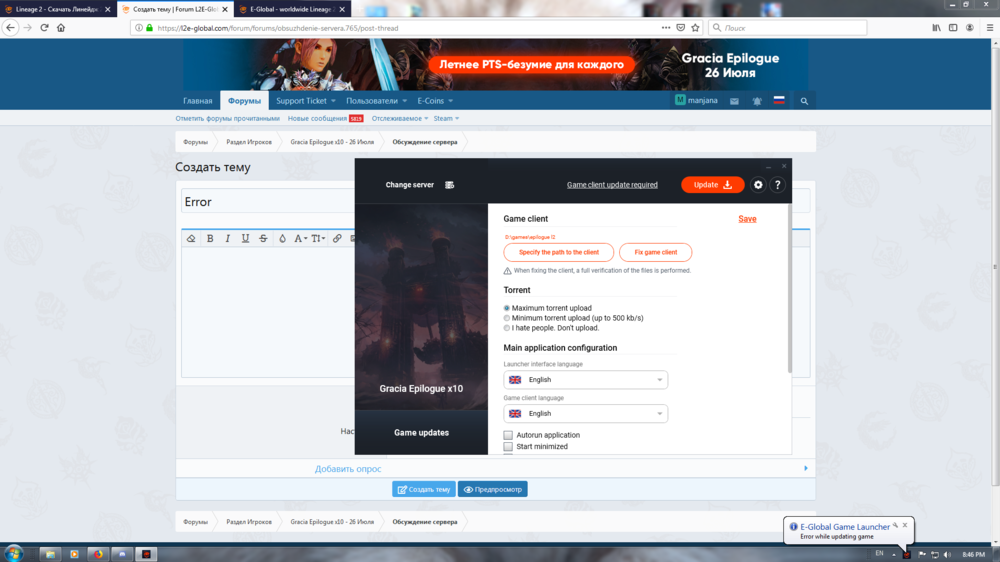This screenshot has width=1000, height=562.
Task: Toggle bold formatting in the editor
Action: pos(210,239)
